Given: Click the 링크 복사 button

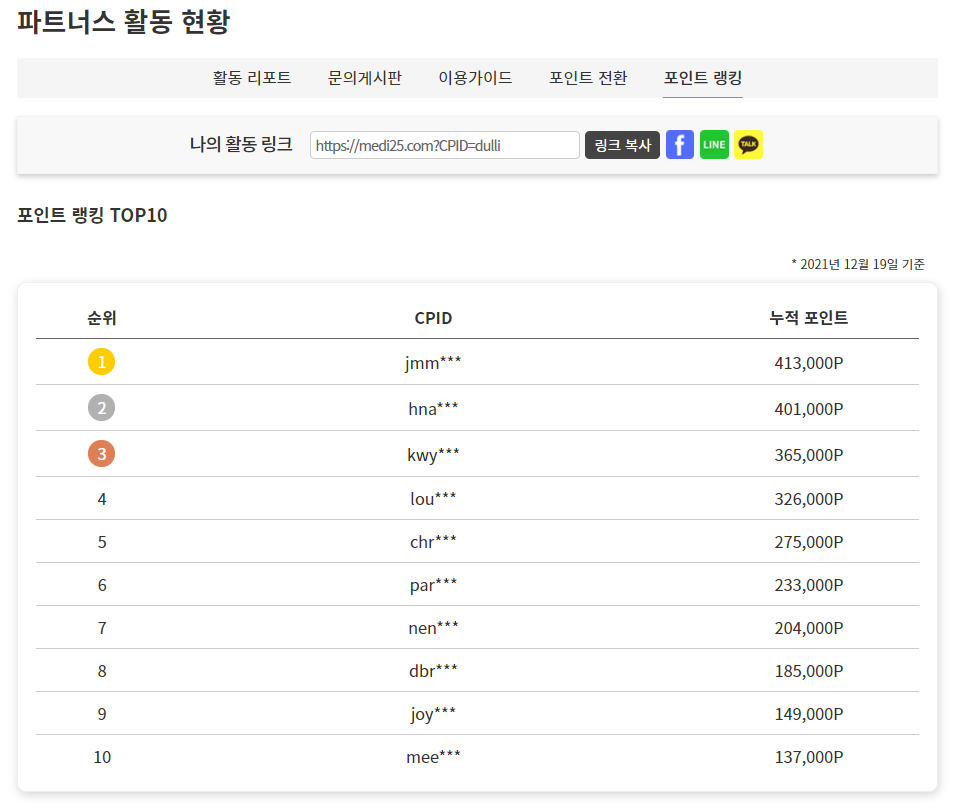Looking at the screenshot, I should (x=622, y=145).
